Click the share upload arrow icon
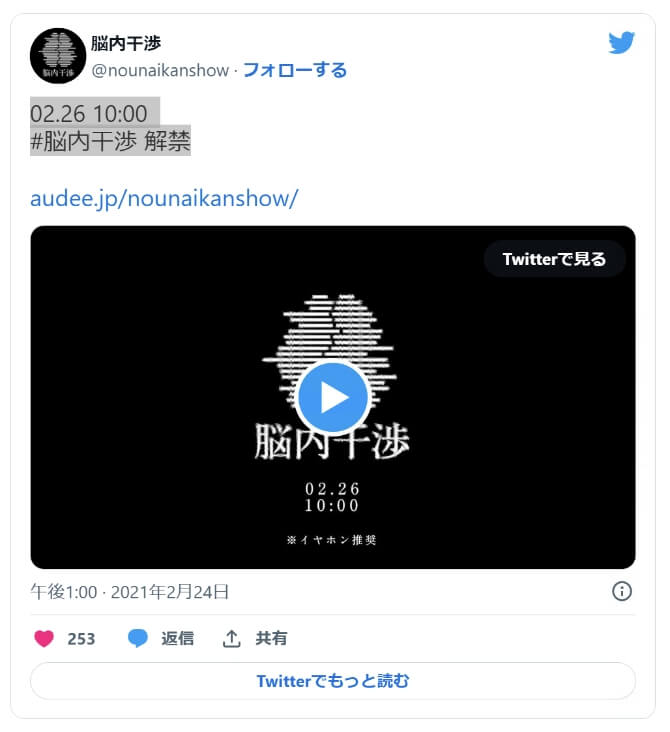 pos(232,638)
